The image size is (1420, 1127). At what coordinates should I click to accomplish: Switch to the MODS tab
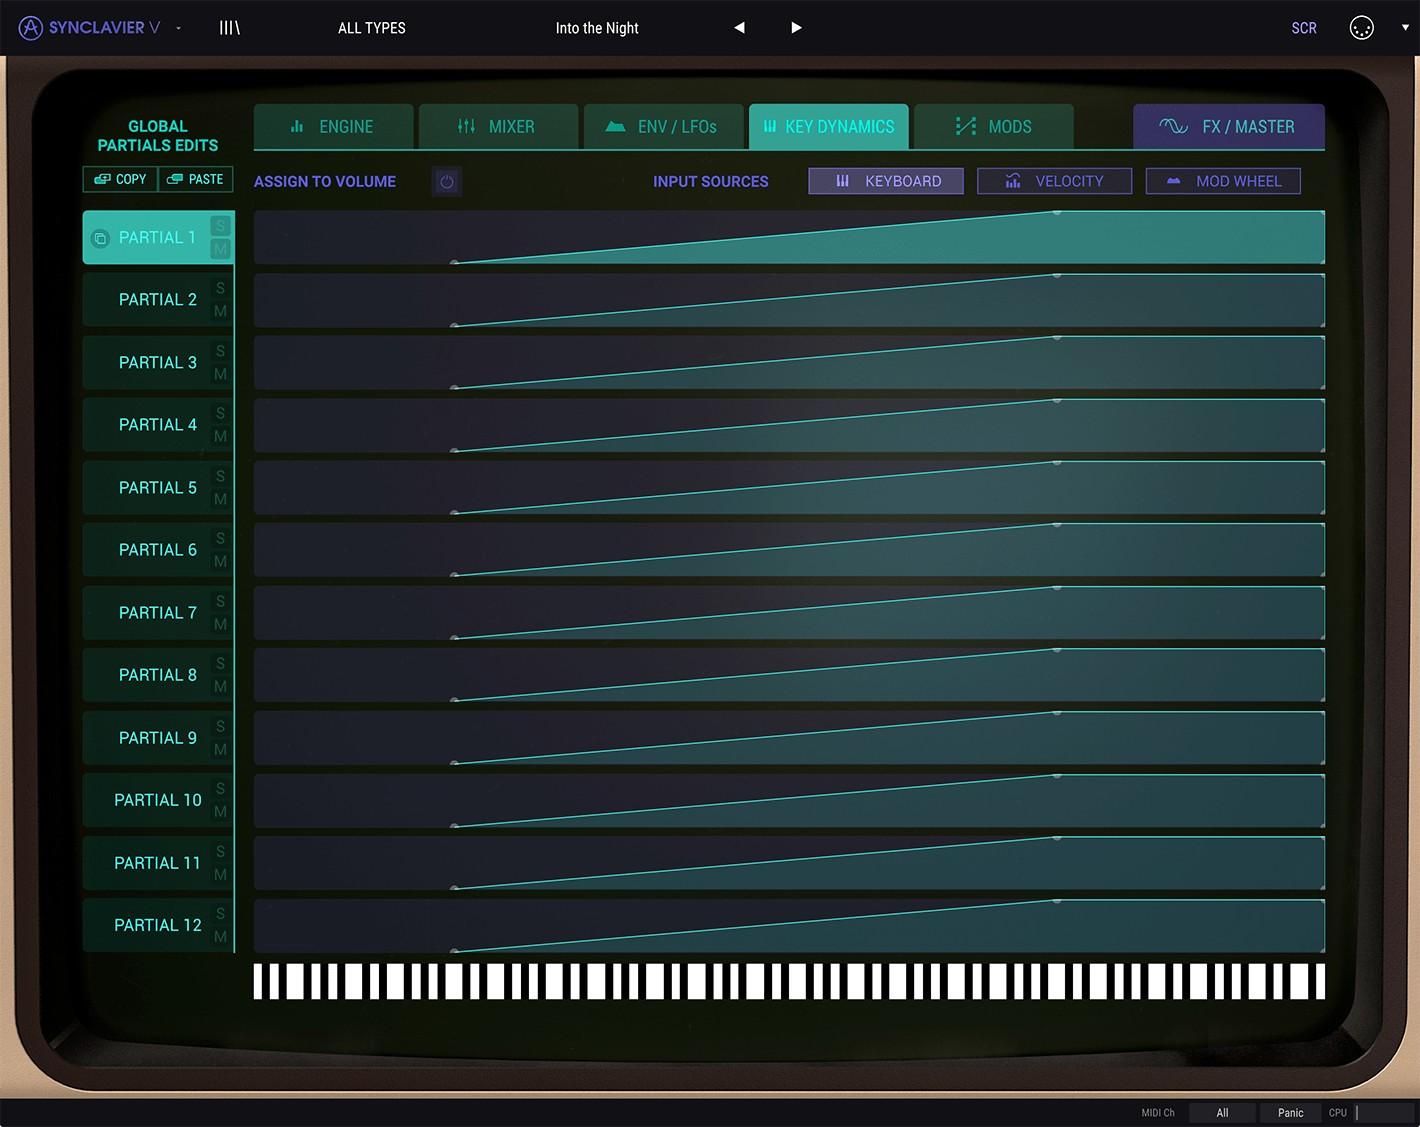click(994, 126)
